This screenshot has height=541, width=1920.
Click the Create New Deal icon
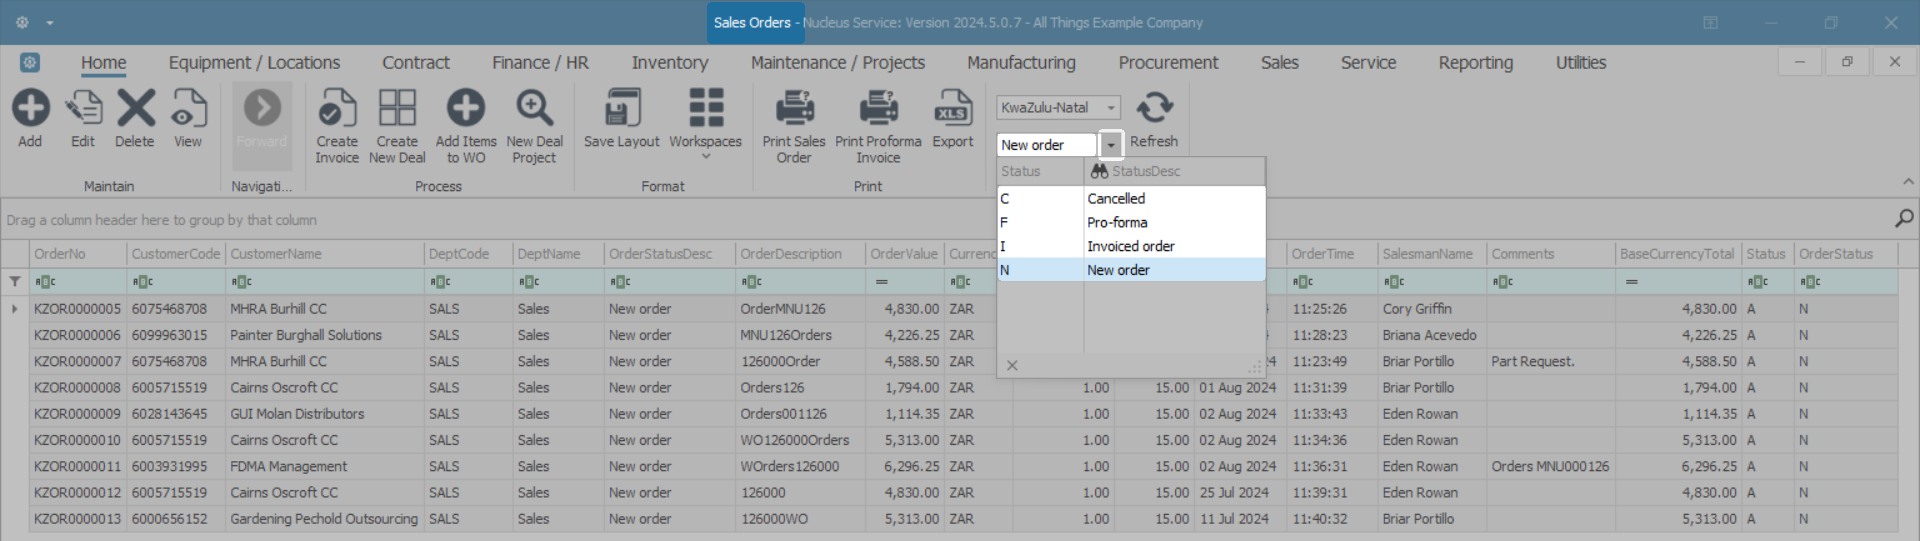point(397,108)
